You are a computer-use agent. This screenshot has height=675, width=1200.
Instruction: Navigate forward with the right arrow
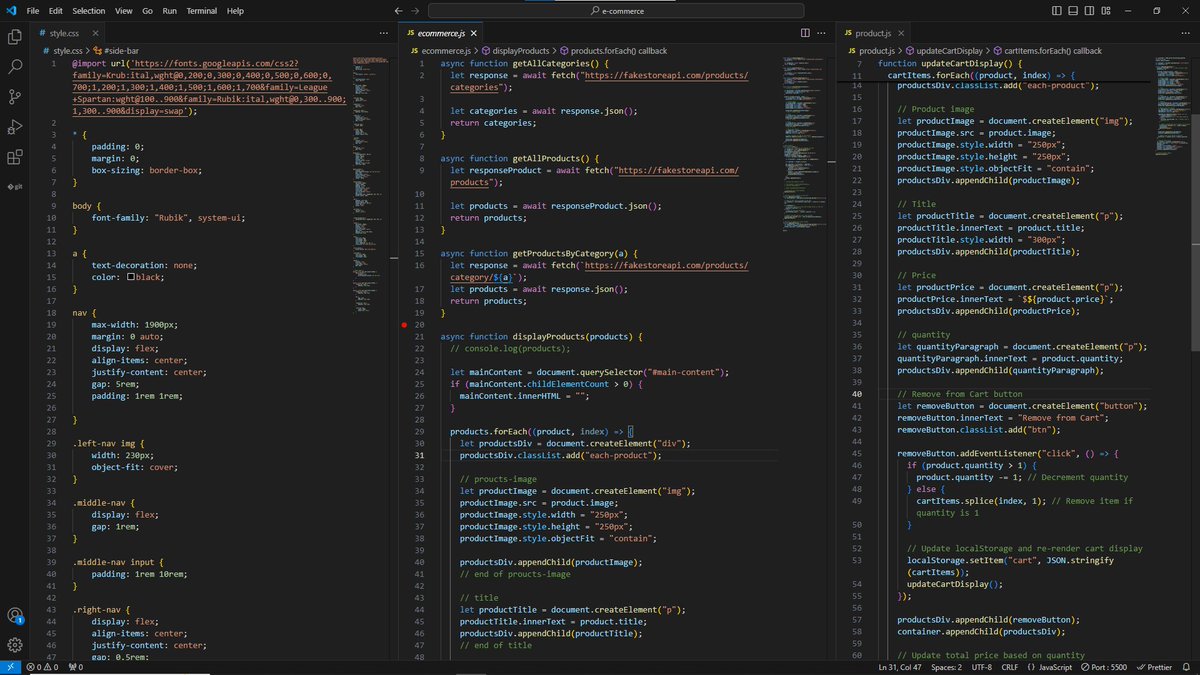pyautogui.click(x=414, y=11)
